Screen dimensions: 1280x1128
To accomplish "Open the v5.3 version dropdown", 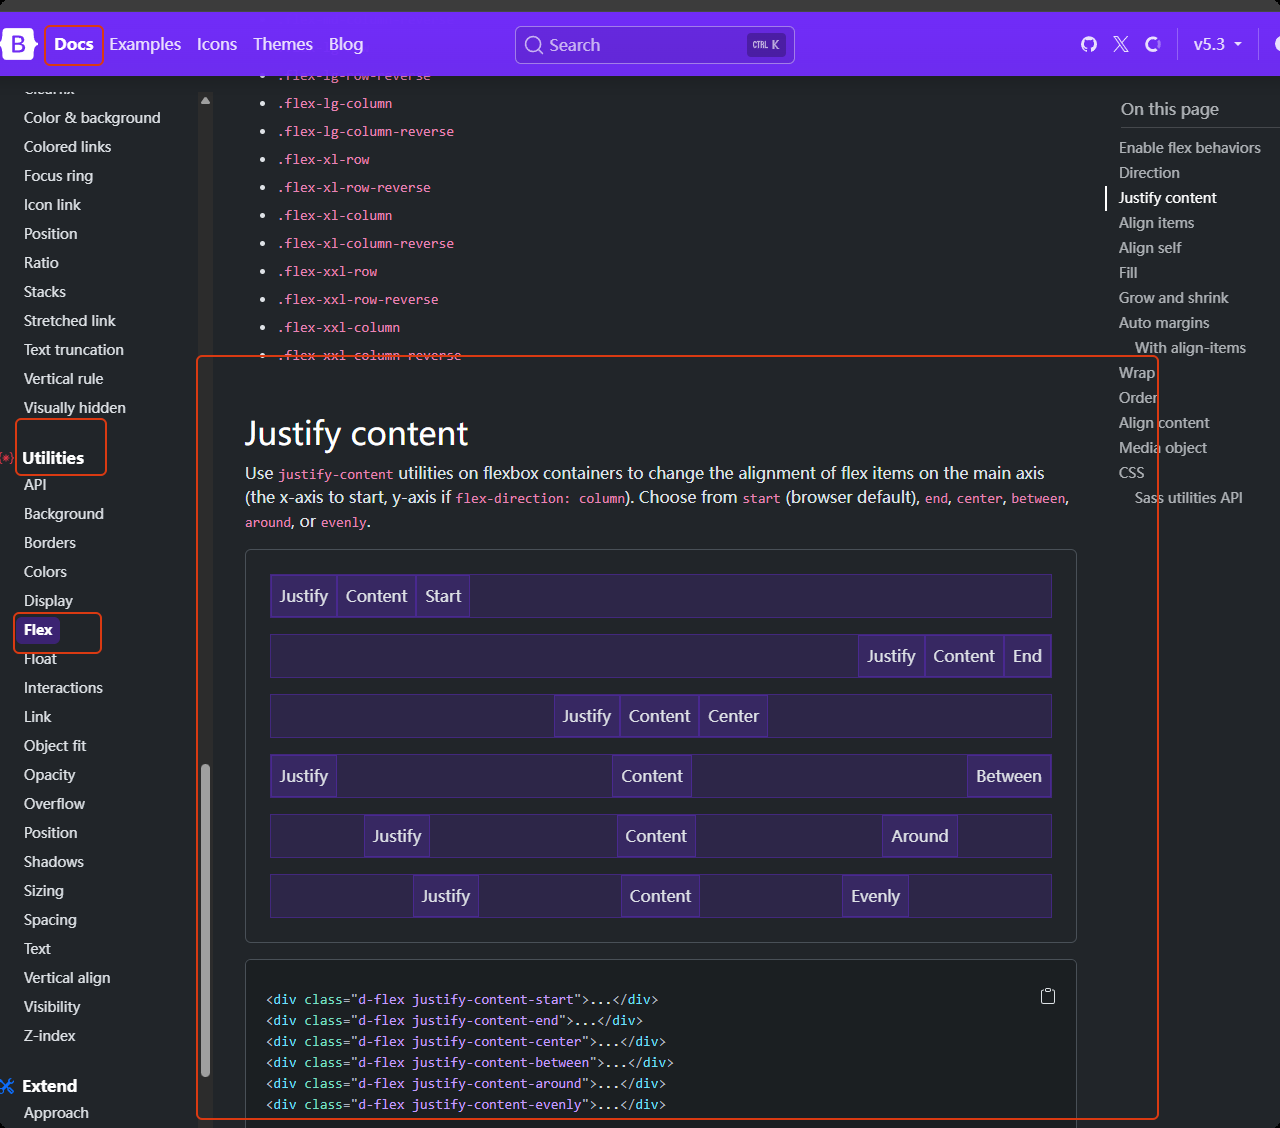I will coord(1217,44).
